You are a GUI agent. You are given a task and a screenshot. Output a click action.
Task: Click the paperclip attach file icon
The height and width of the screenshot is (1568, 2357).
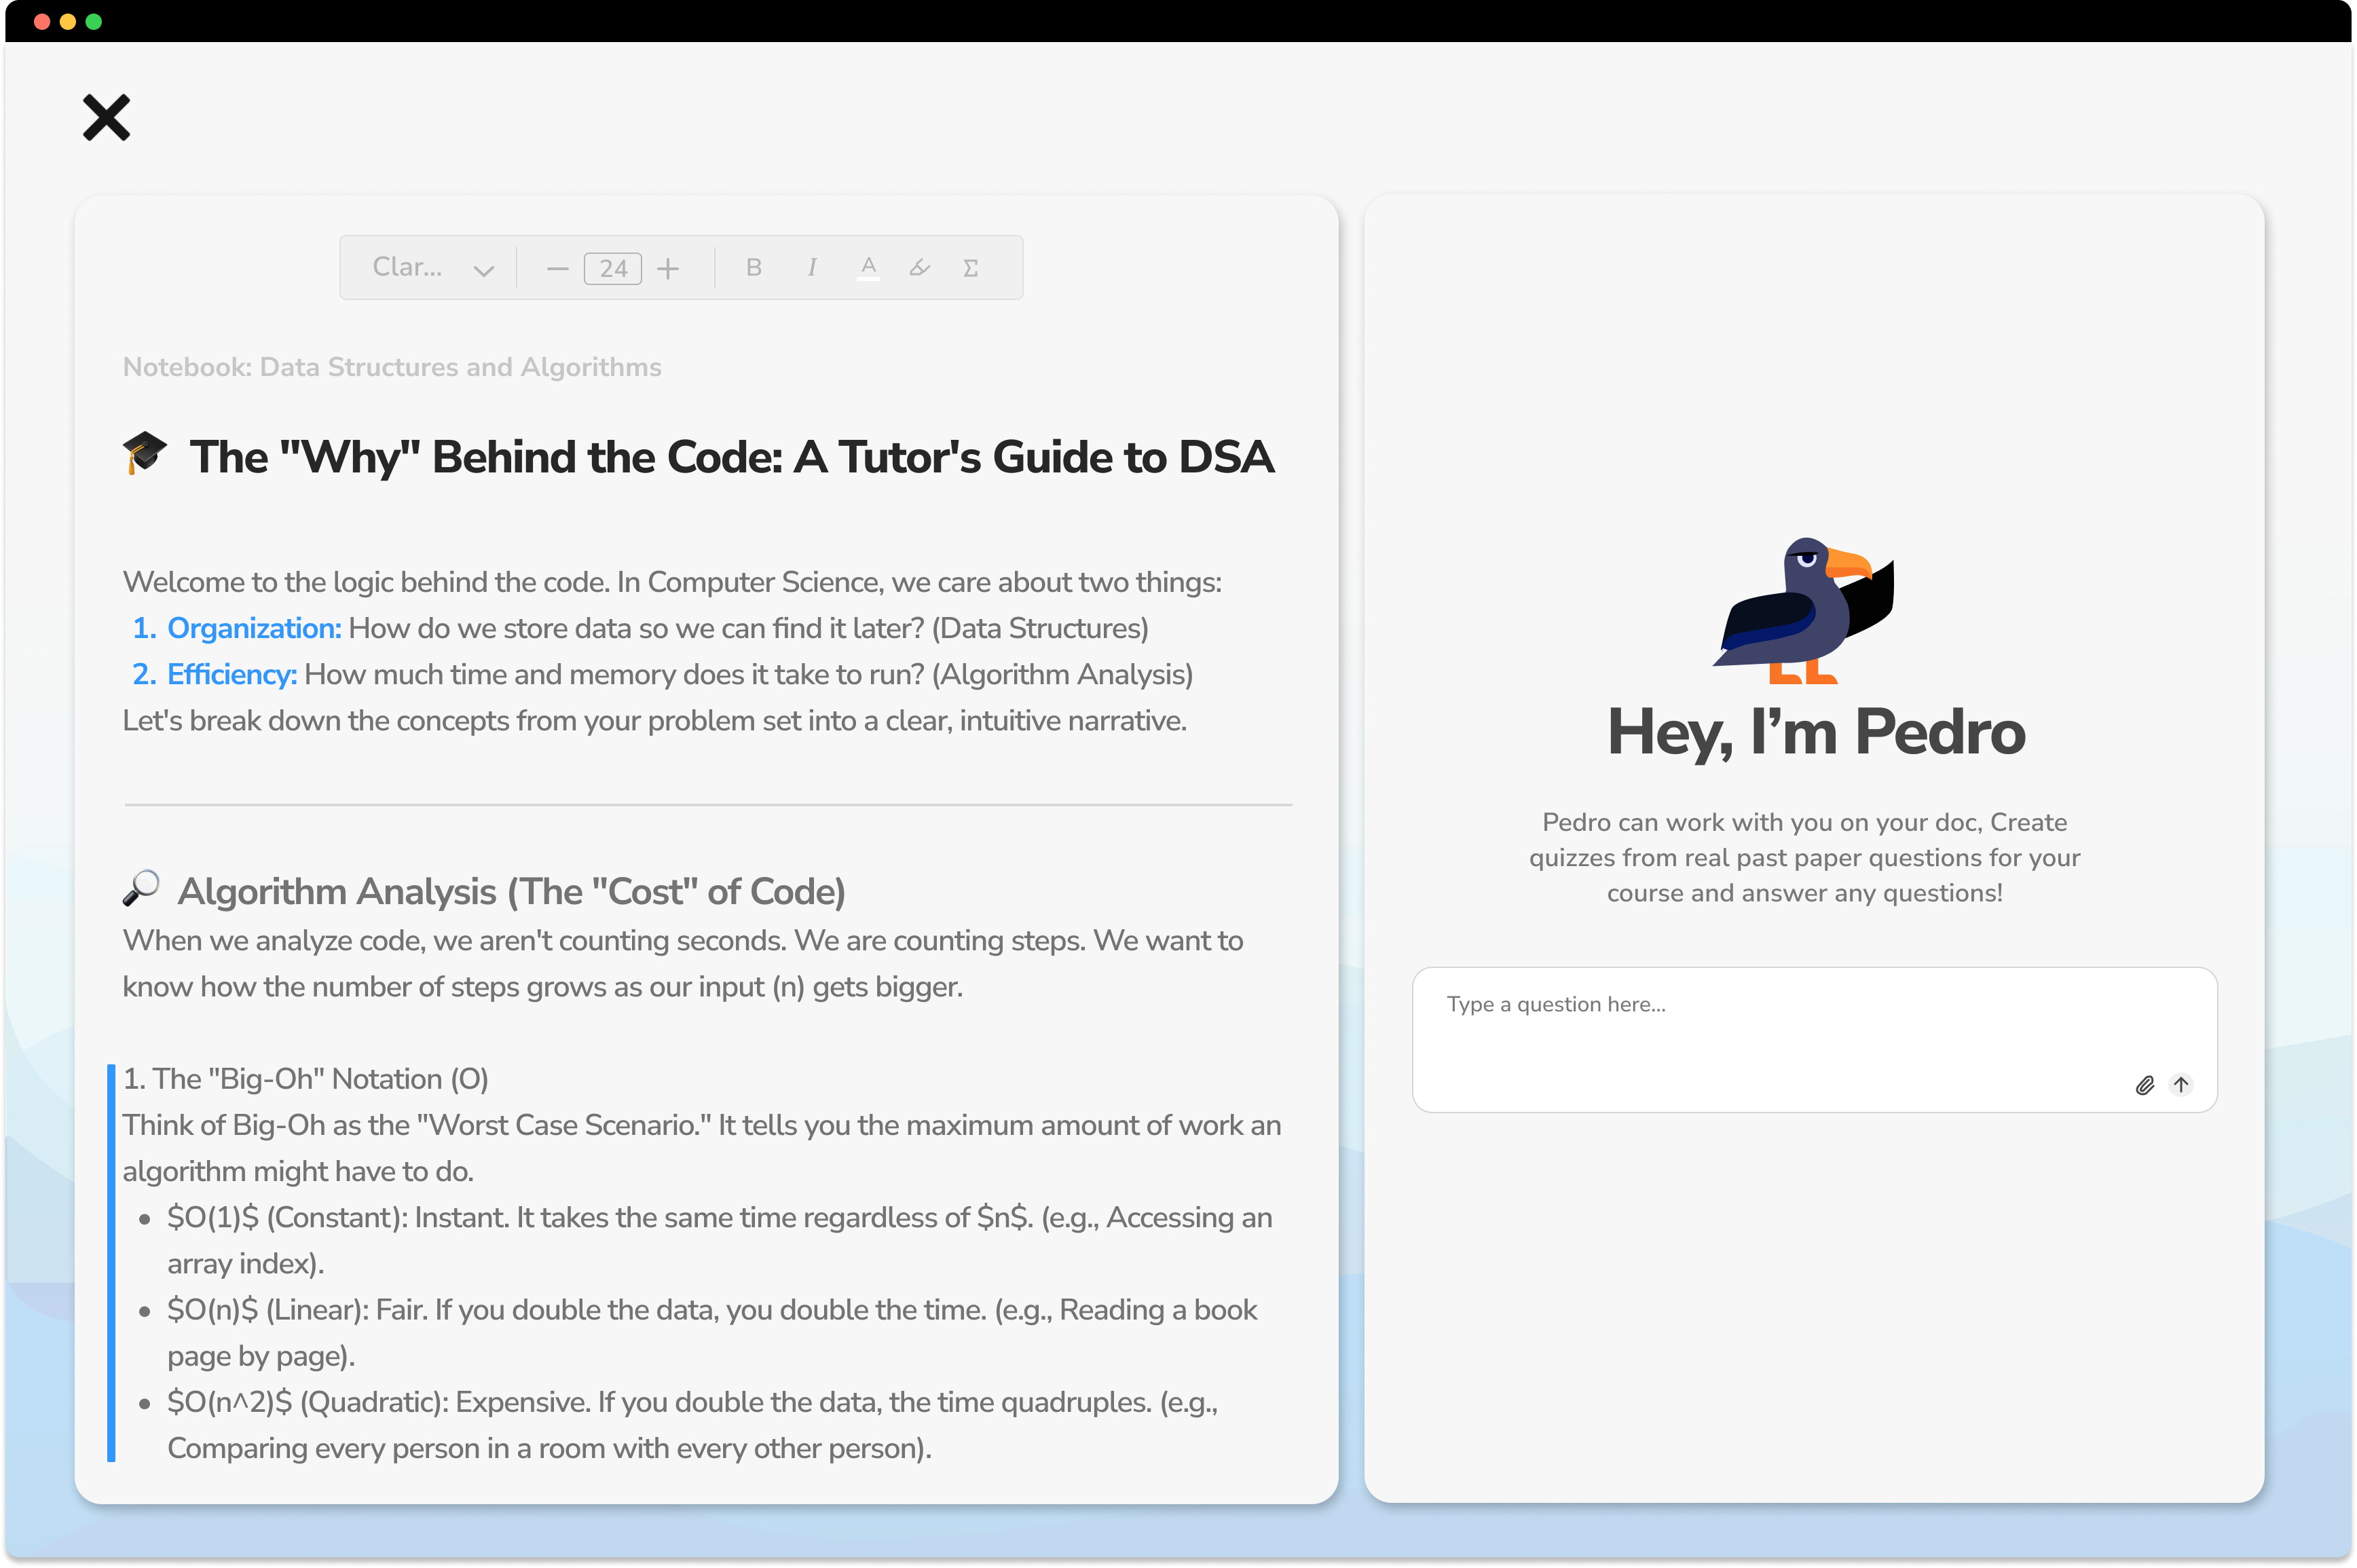point(2144,1085)
